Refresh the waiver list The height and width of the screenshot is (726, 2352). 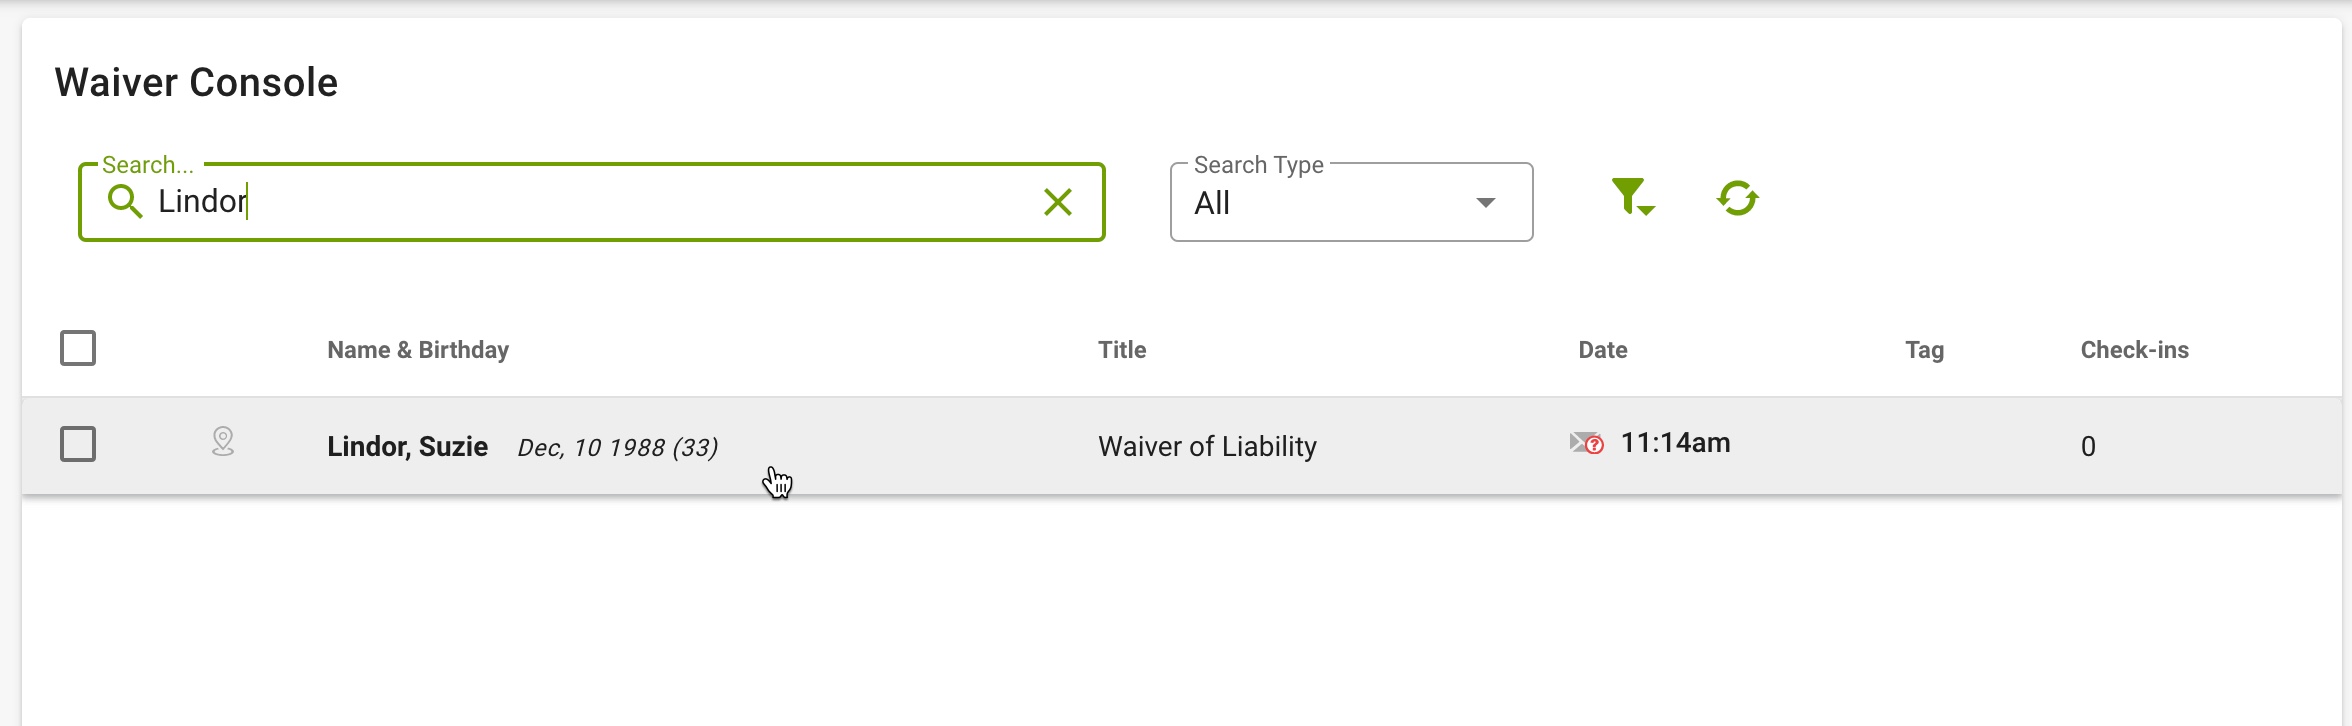point(1738,198)
